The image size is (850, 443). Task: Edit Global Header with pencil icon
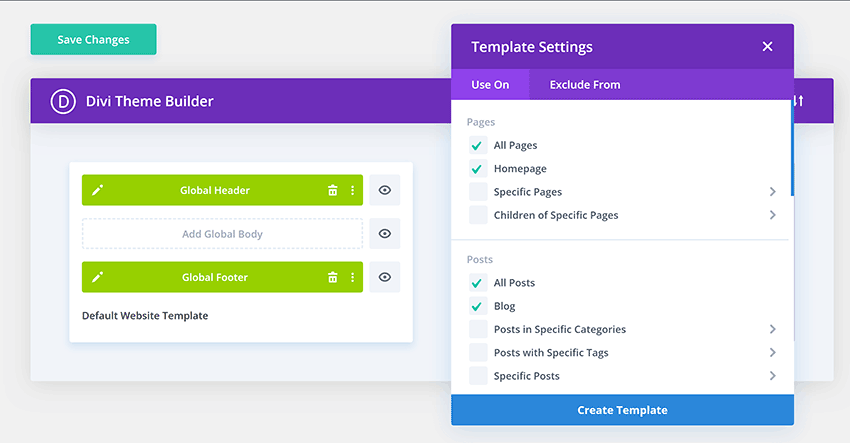98,190
